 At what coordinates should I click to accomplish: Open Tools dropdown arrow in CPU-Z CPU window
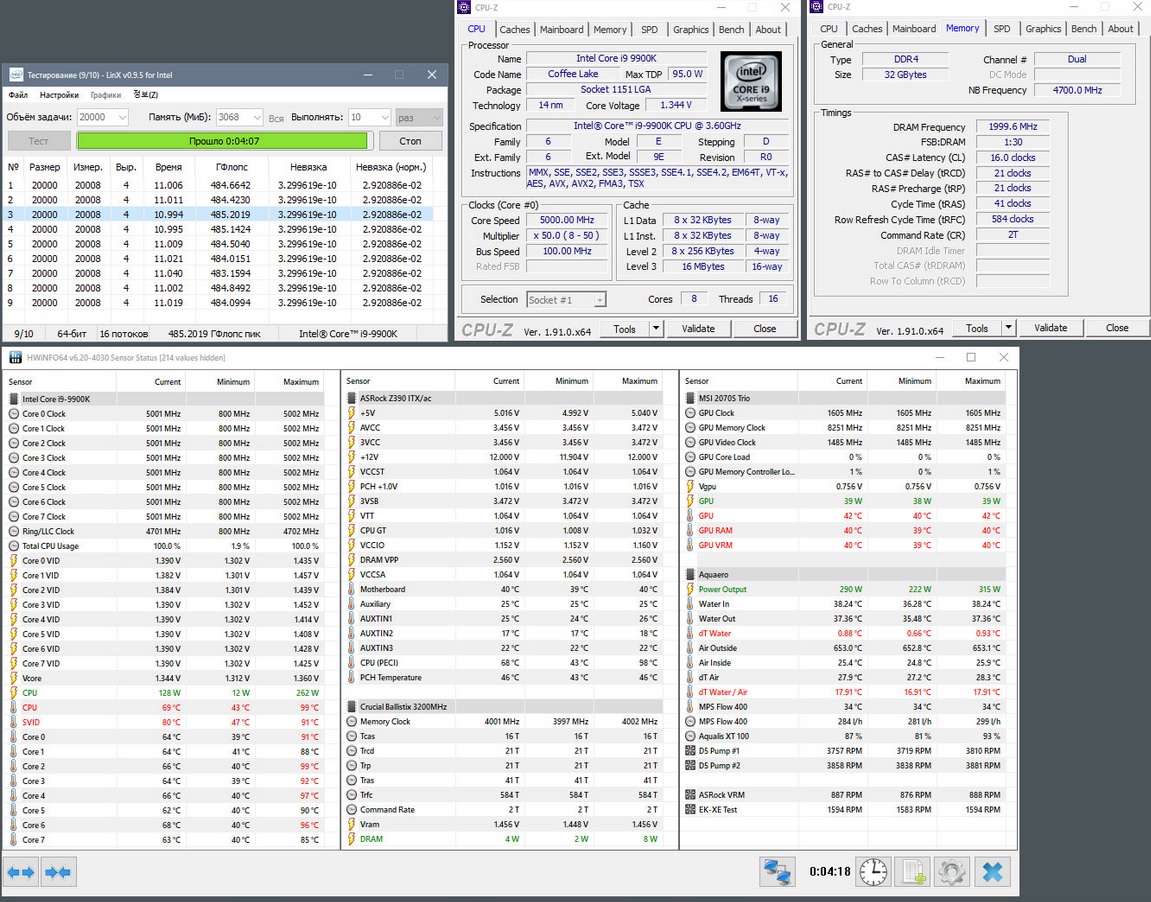(656, 329)
